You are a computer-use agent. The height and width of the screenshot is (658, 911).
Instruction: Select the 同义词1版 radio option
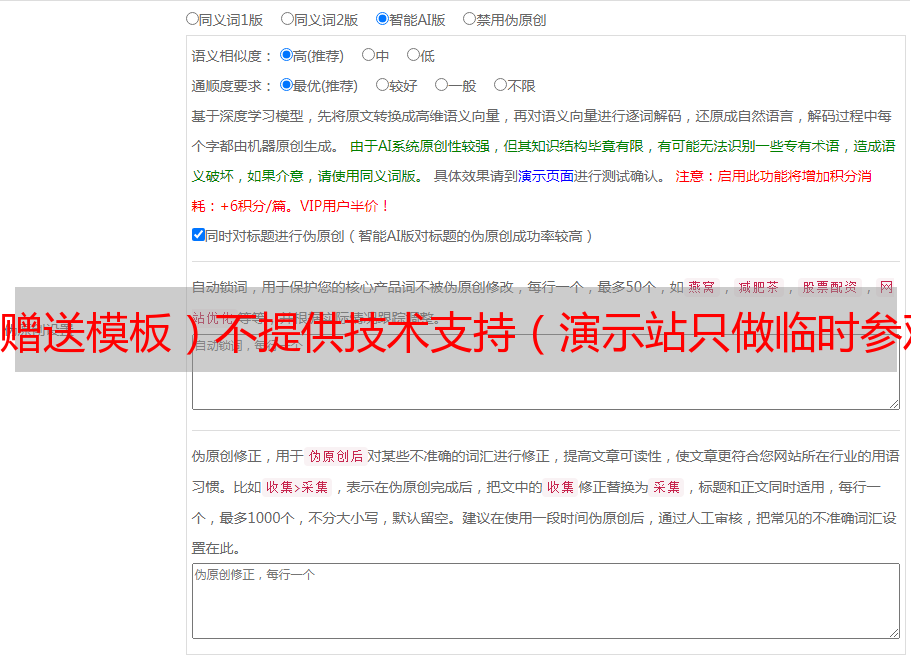click(193, 19)
